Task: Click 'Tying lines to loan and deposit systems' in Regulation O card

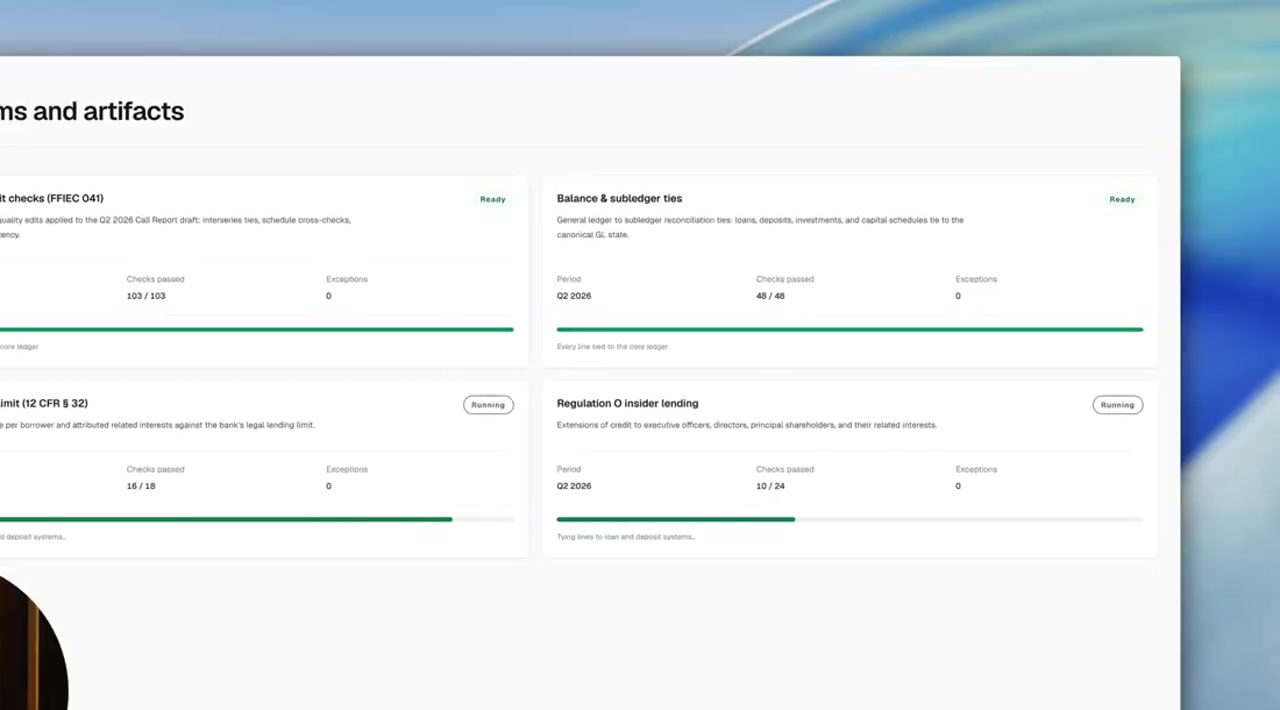Action: (x=626, y=537)
